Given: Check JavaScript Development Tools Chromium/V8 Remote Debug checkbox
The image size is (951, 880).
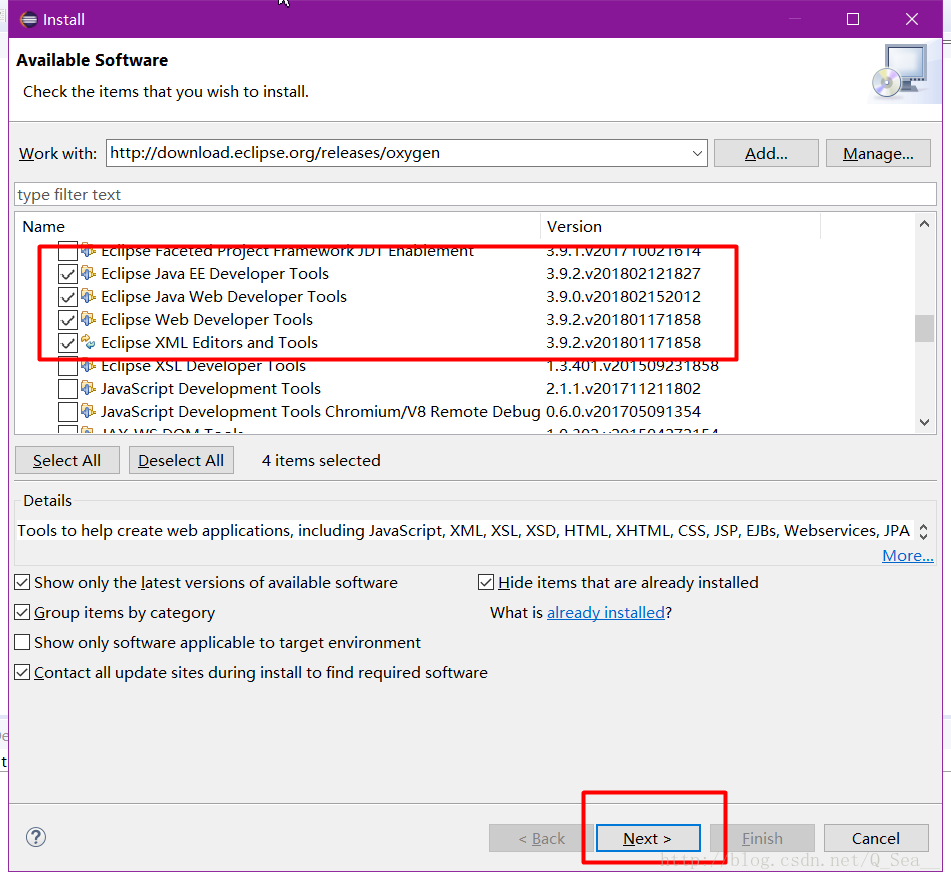Looking at the screenshot, I should coord(67,412).
